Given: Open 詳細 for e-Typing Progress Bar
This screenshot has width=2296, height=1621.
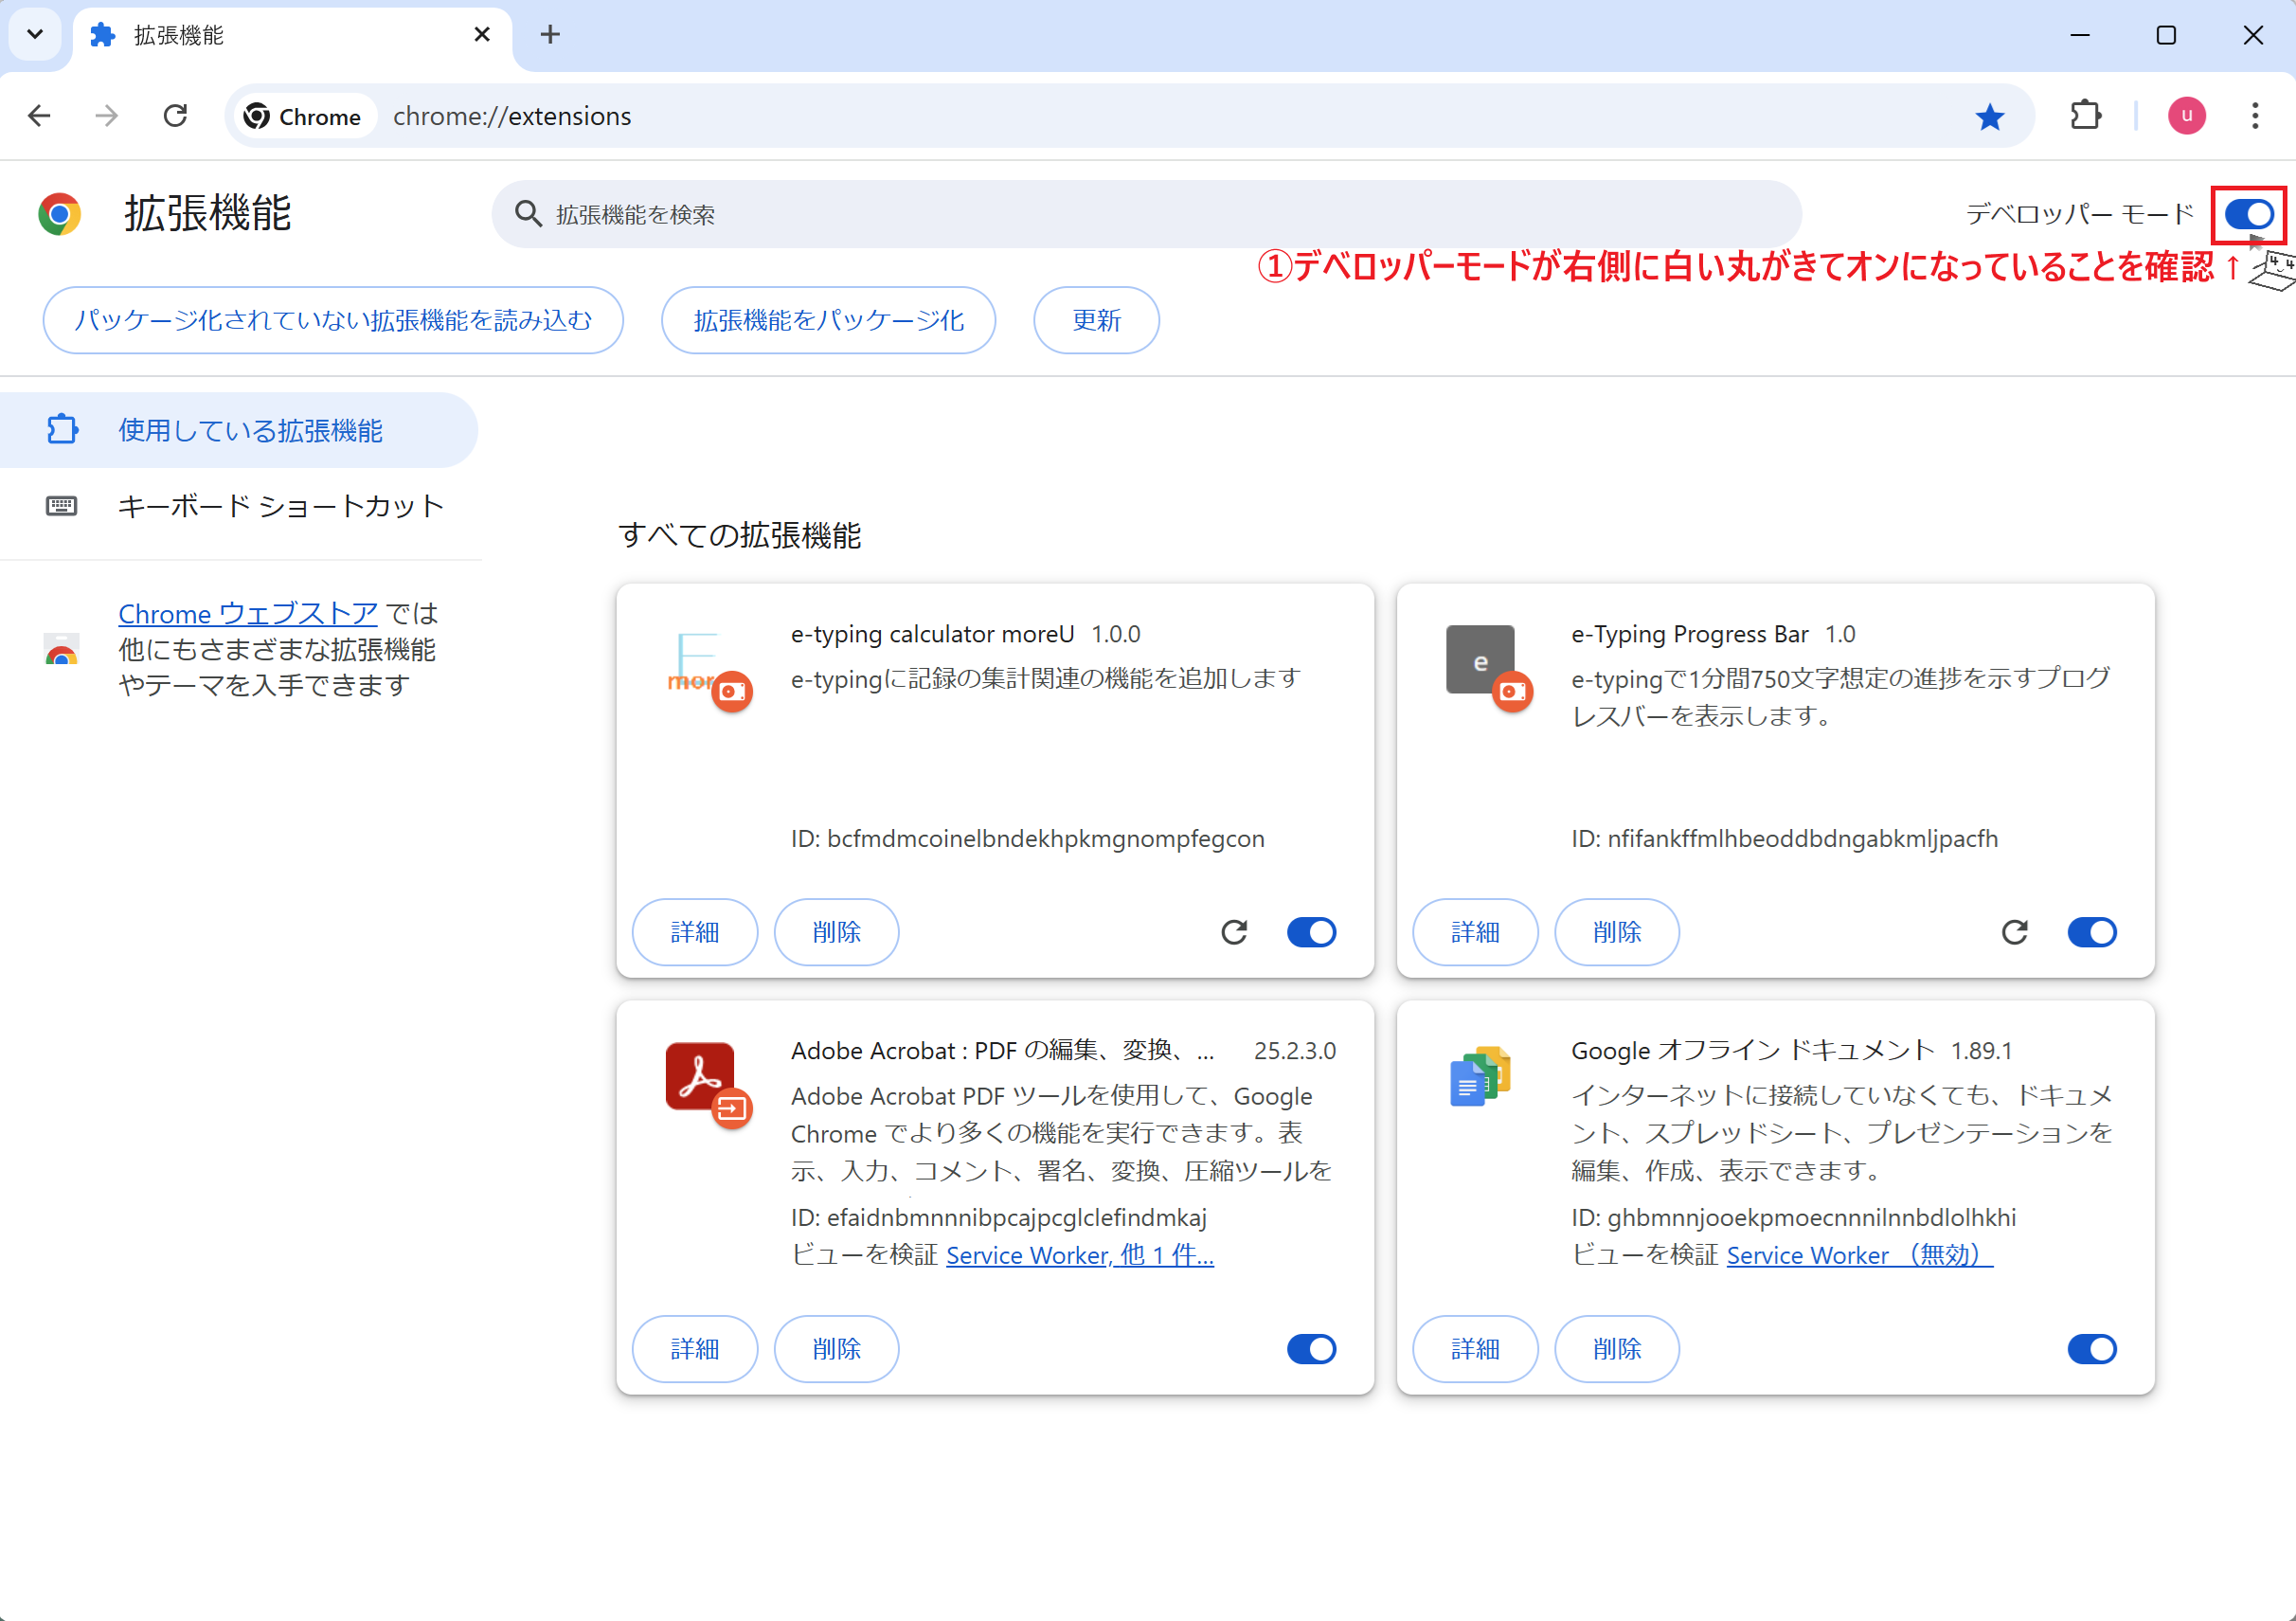Looking at the screenshot, I should pos(1475,932).
